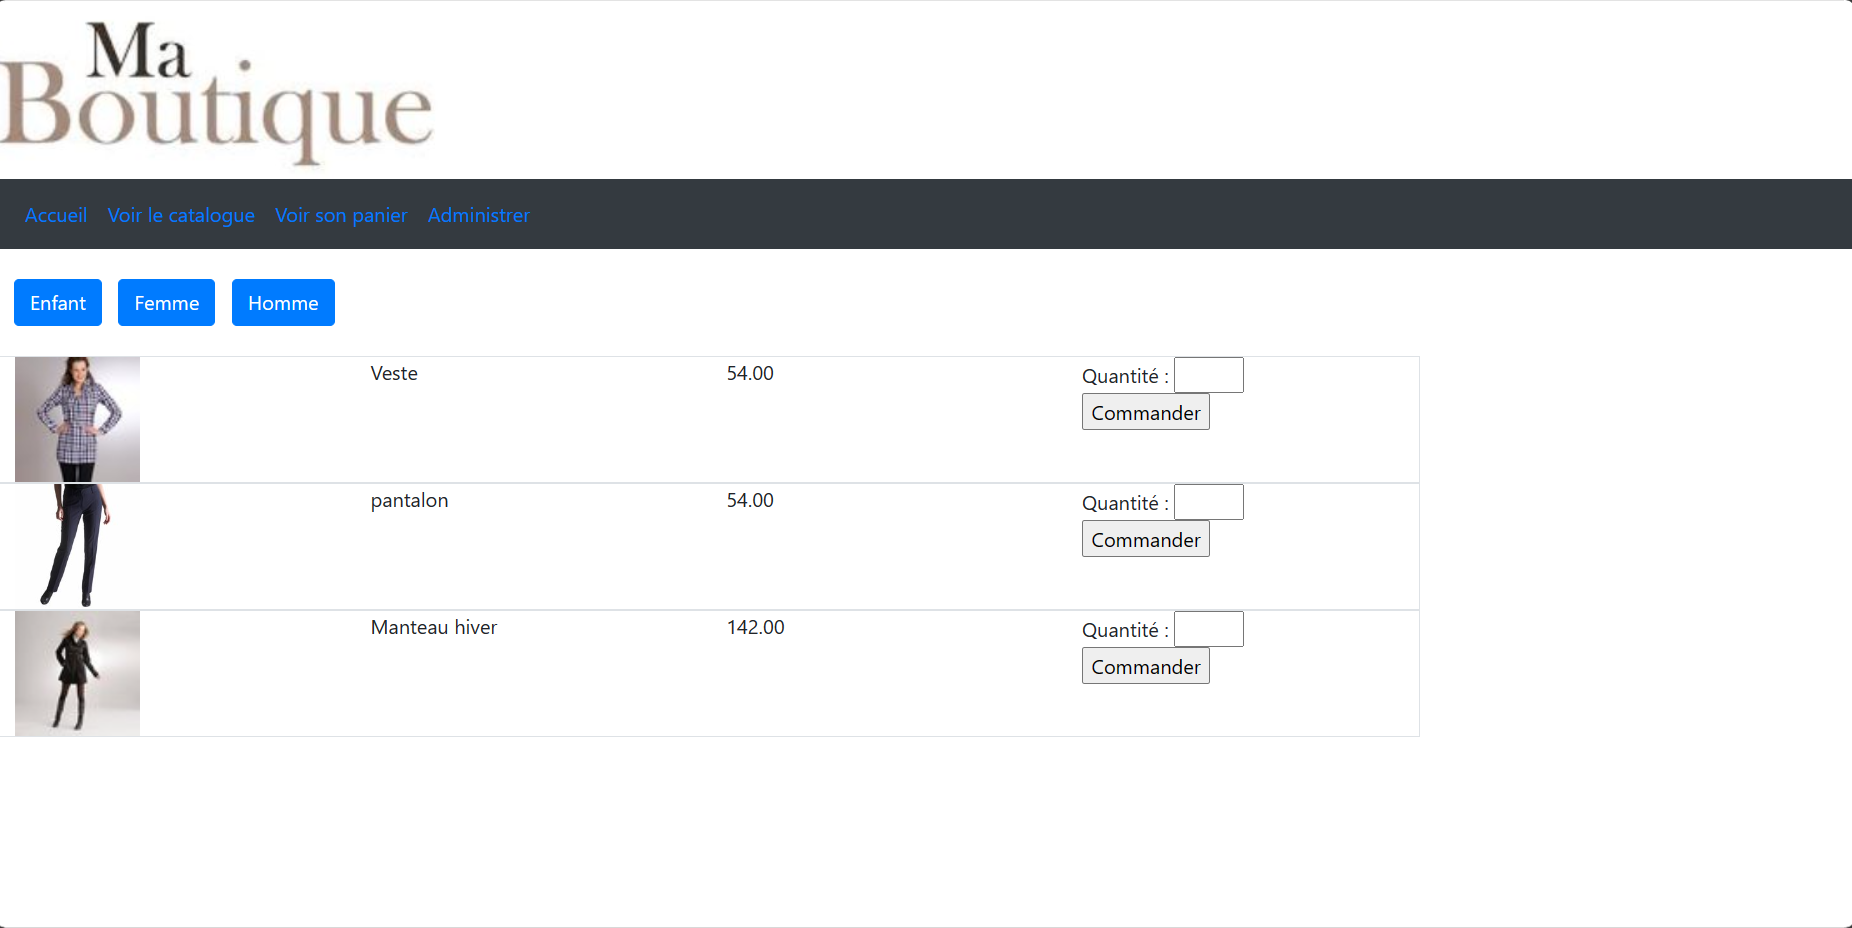Viewport: 1852px width, 928px height.
Task: Open Voir son panier link
Action: [x=341, y=215]
